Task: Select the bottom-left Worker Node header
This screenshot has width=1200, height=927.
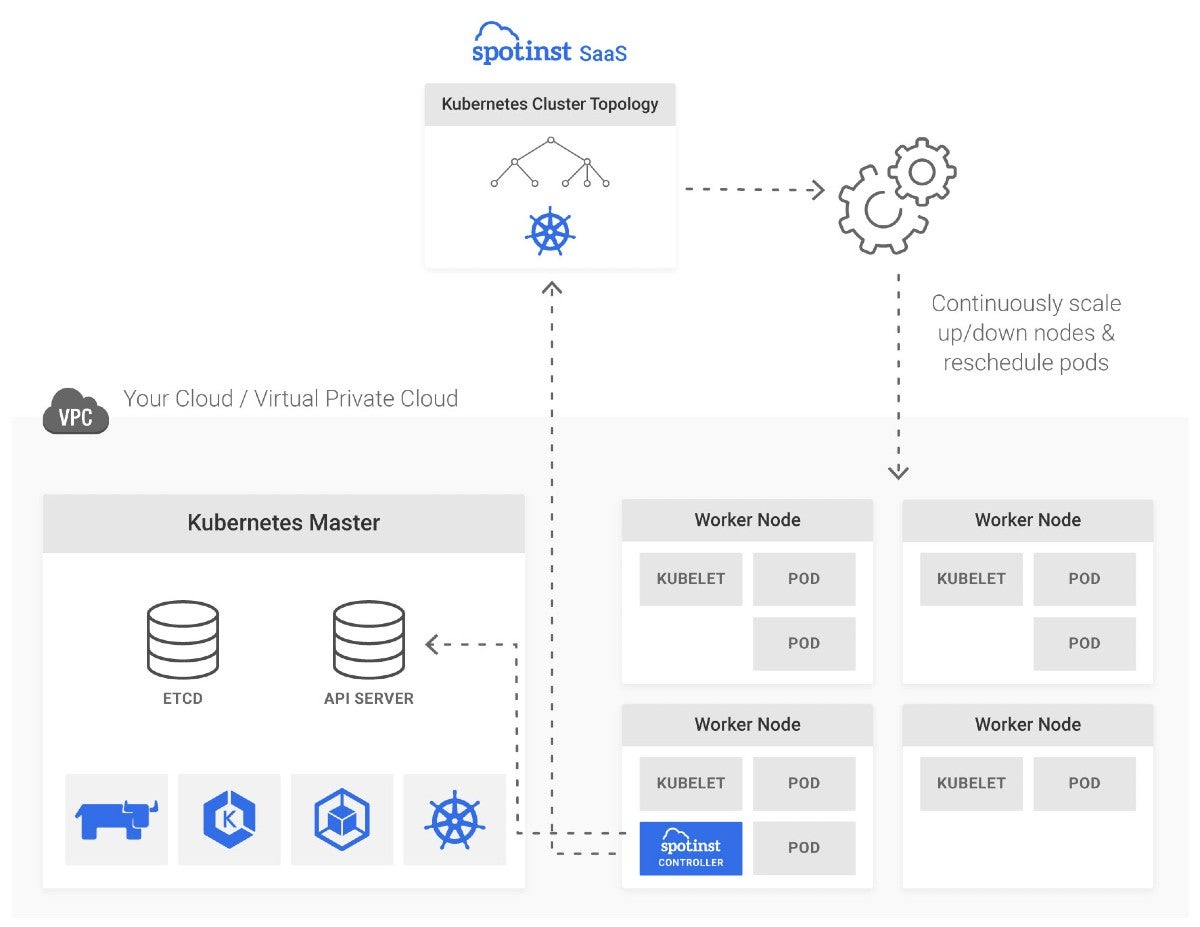Action: [746, 724]
